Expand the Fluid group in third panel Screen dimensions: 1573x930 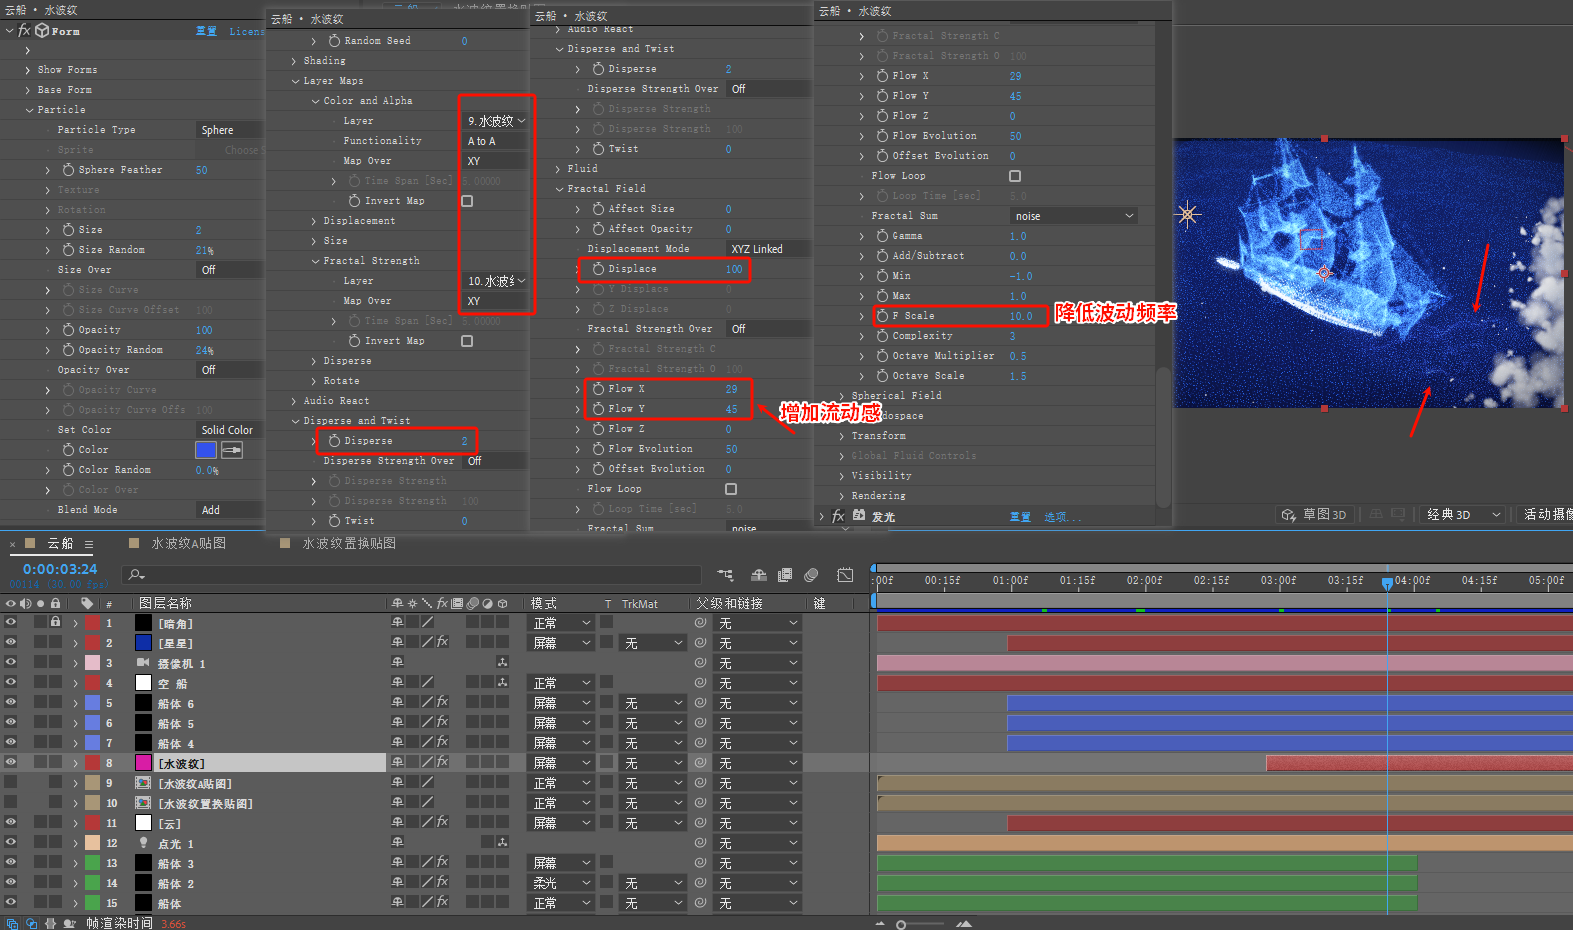558,169
